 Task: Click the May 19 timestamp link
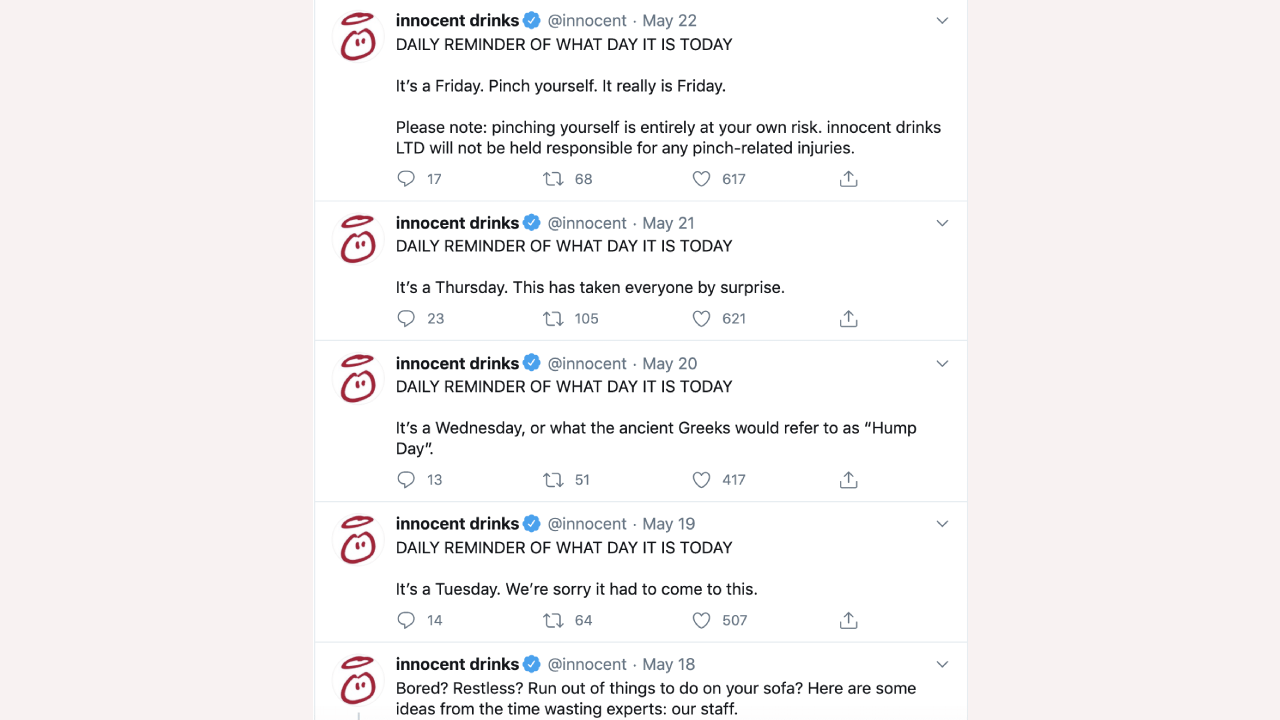click(x=668, y=524)
